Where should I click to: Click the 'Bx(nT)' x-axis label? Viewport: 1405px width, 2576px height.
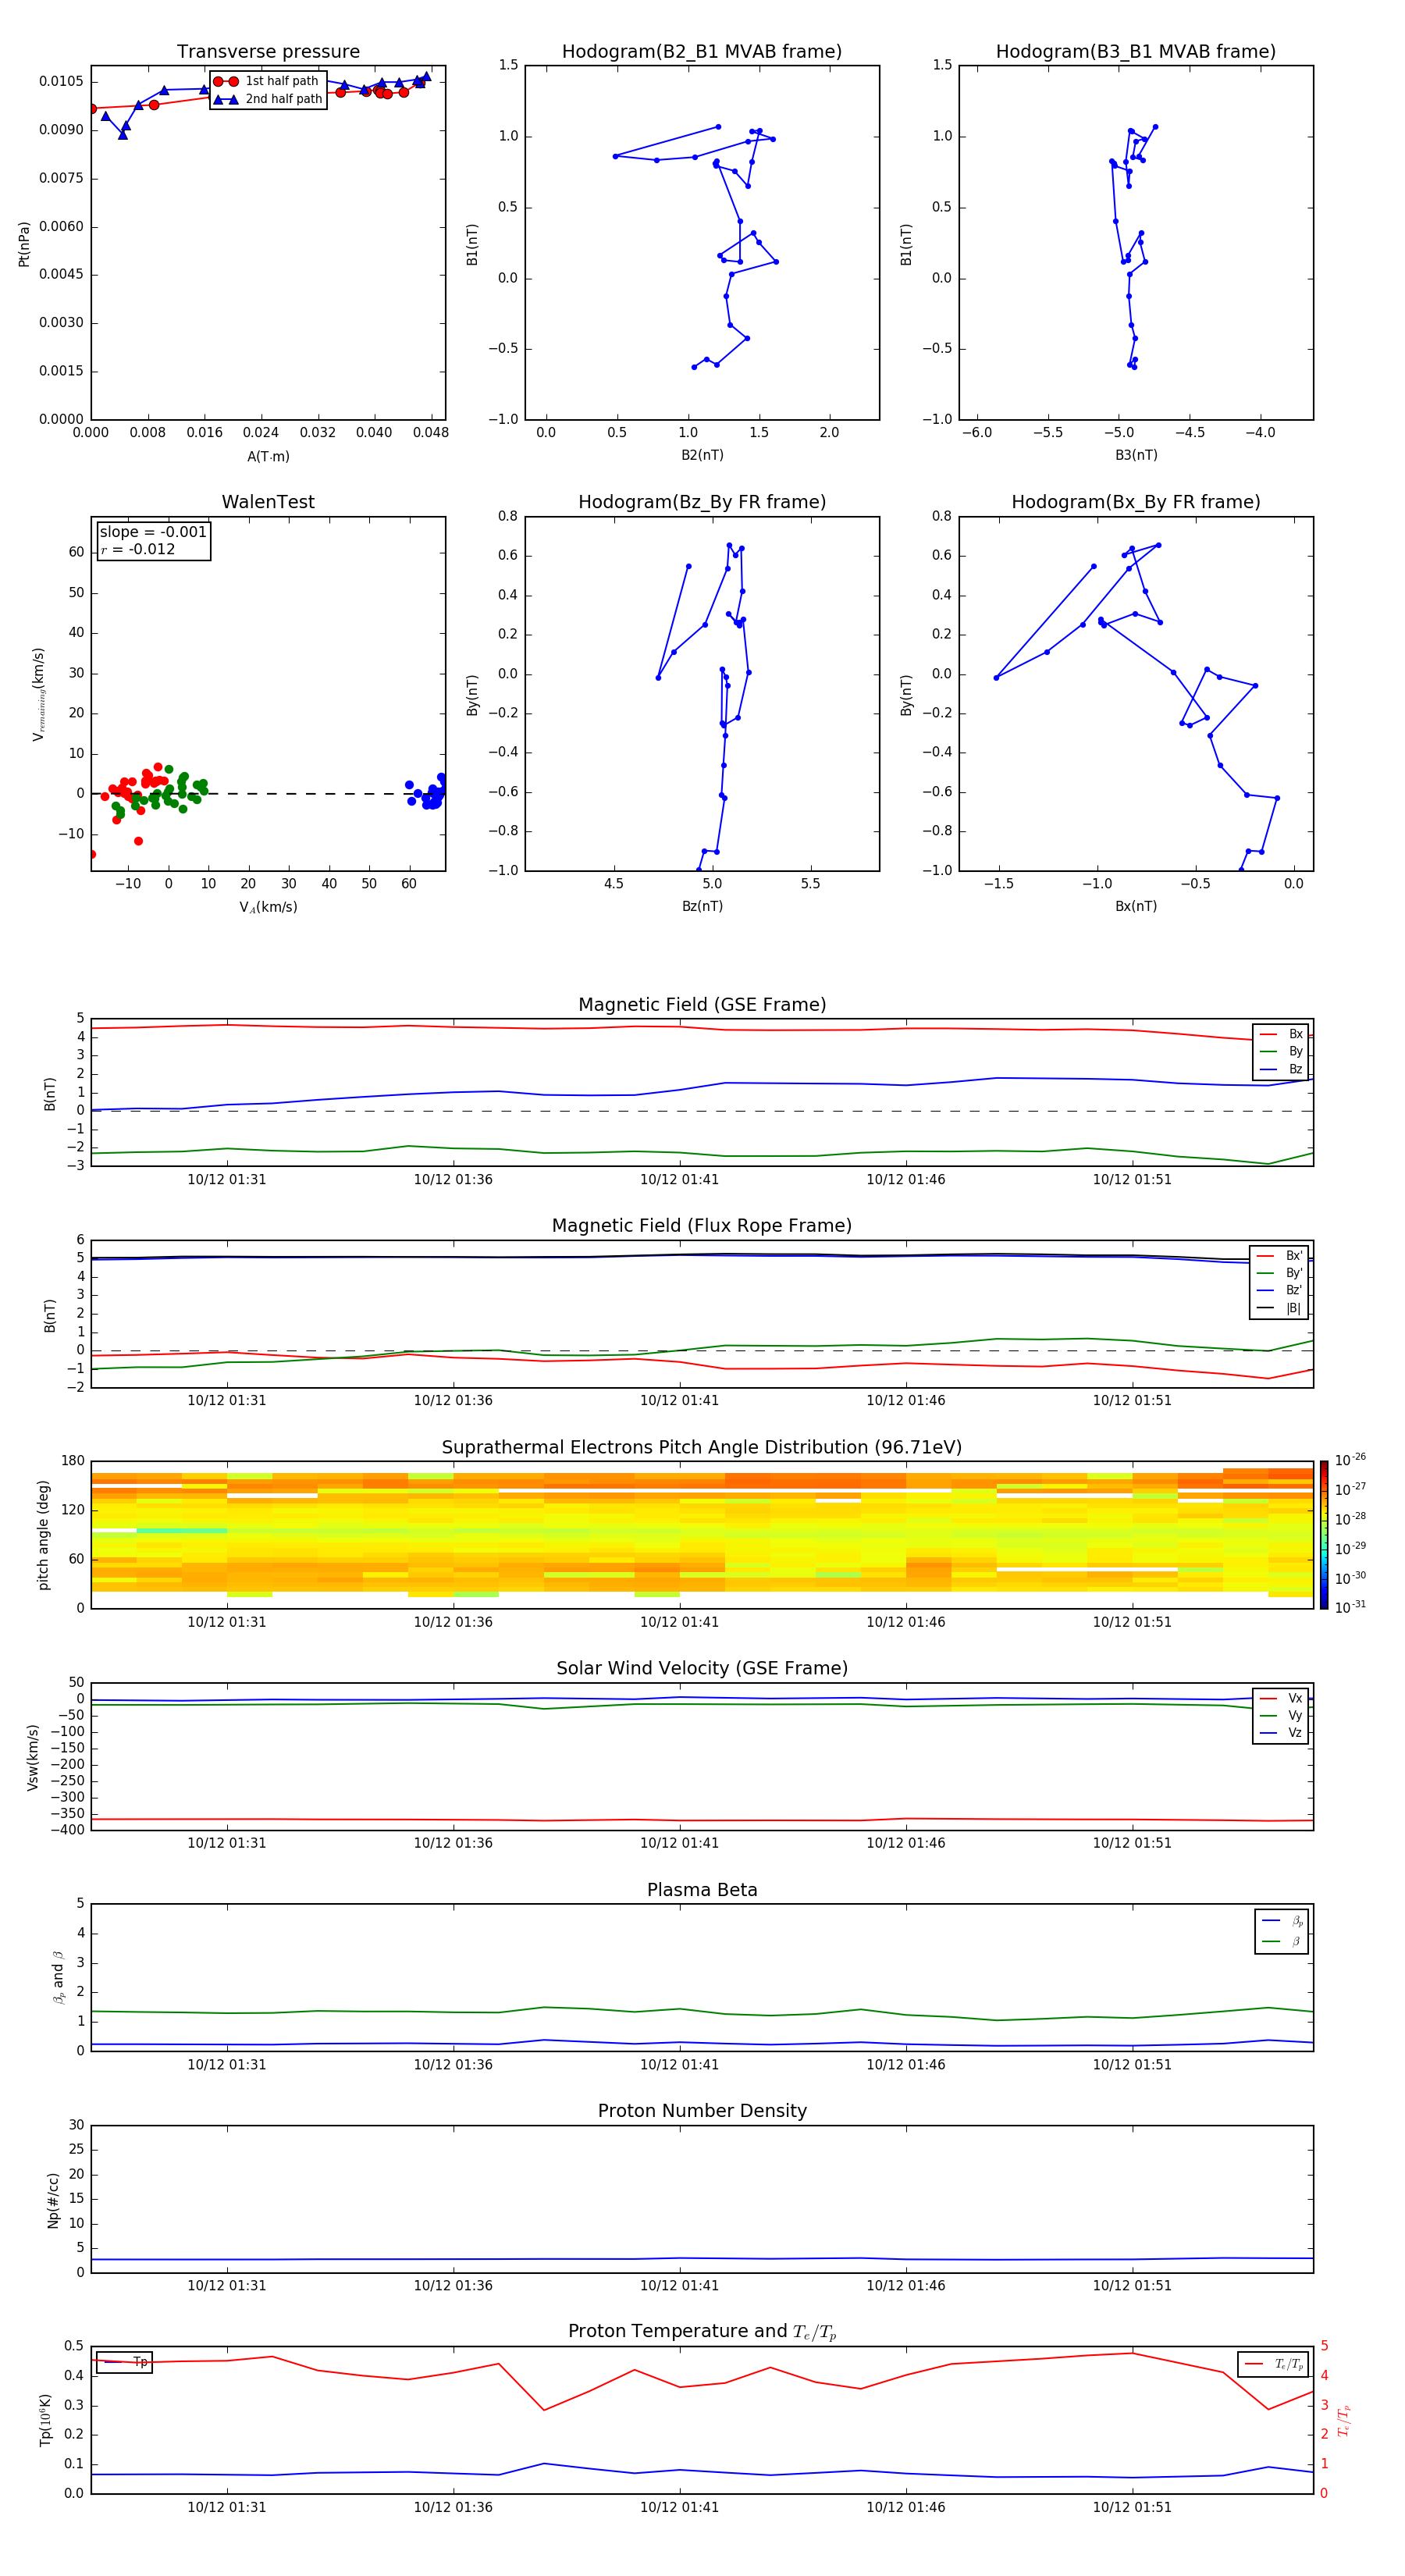[1136, 906]
